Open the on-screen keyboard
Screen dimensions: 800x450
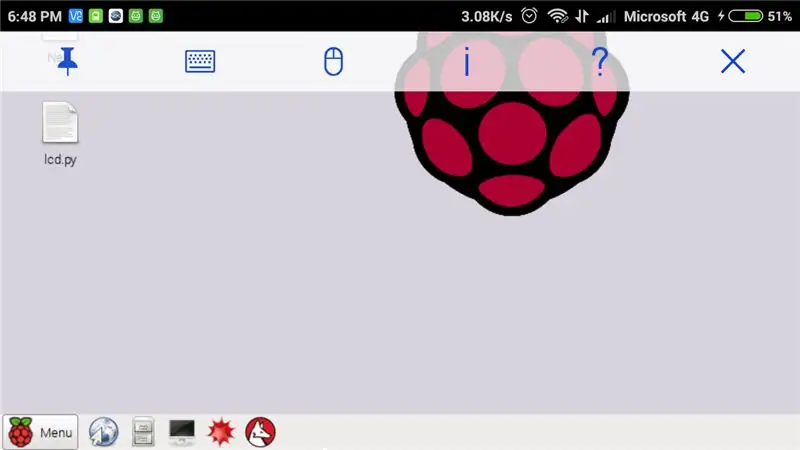(200, 61)
